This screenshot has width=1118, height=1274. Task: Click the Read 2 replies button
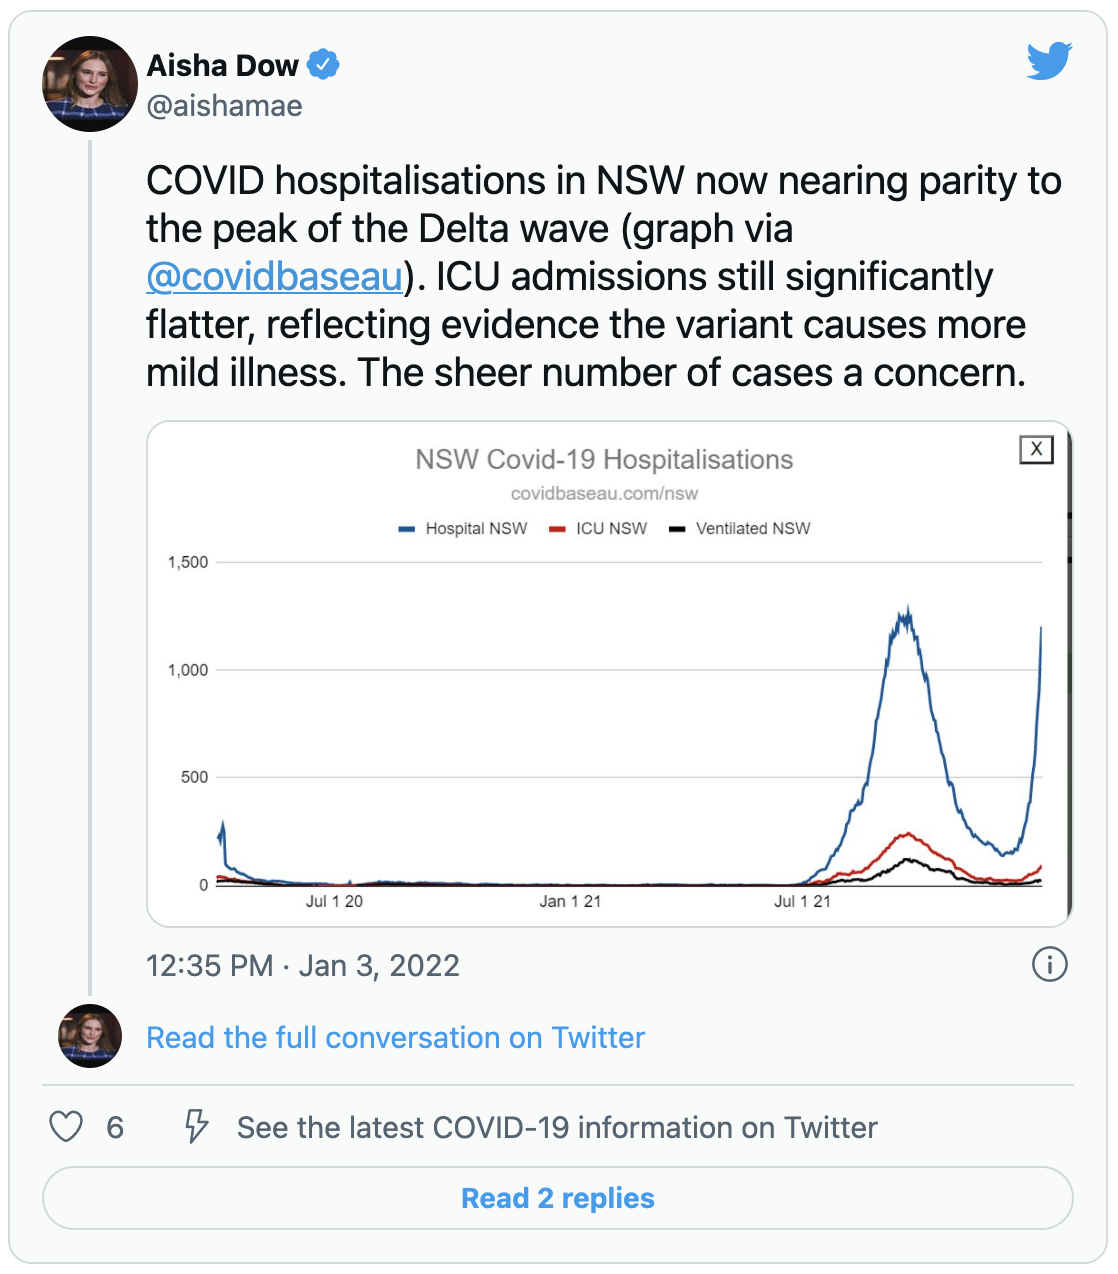click(x=558, y=1198)
